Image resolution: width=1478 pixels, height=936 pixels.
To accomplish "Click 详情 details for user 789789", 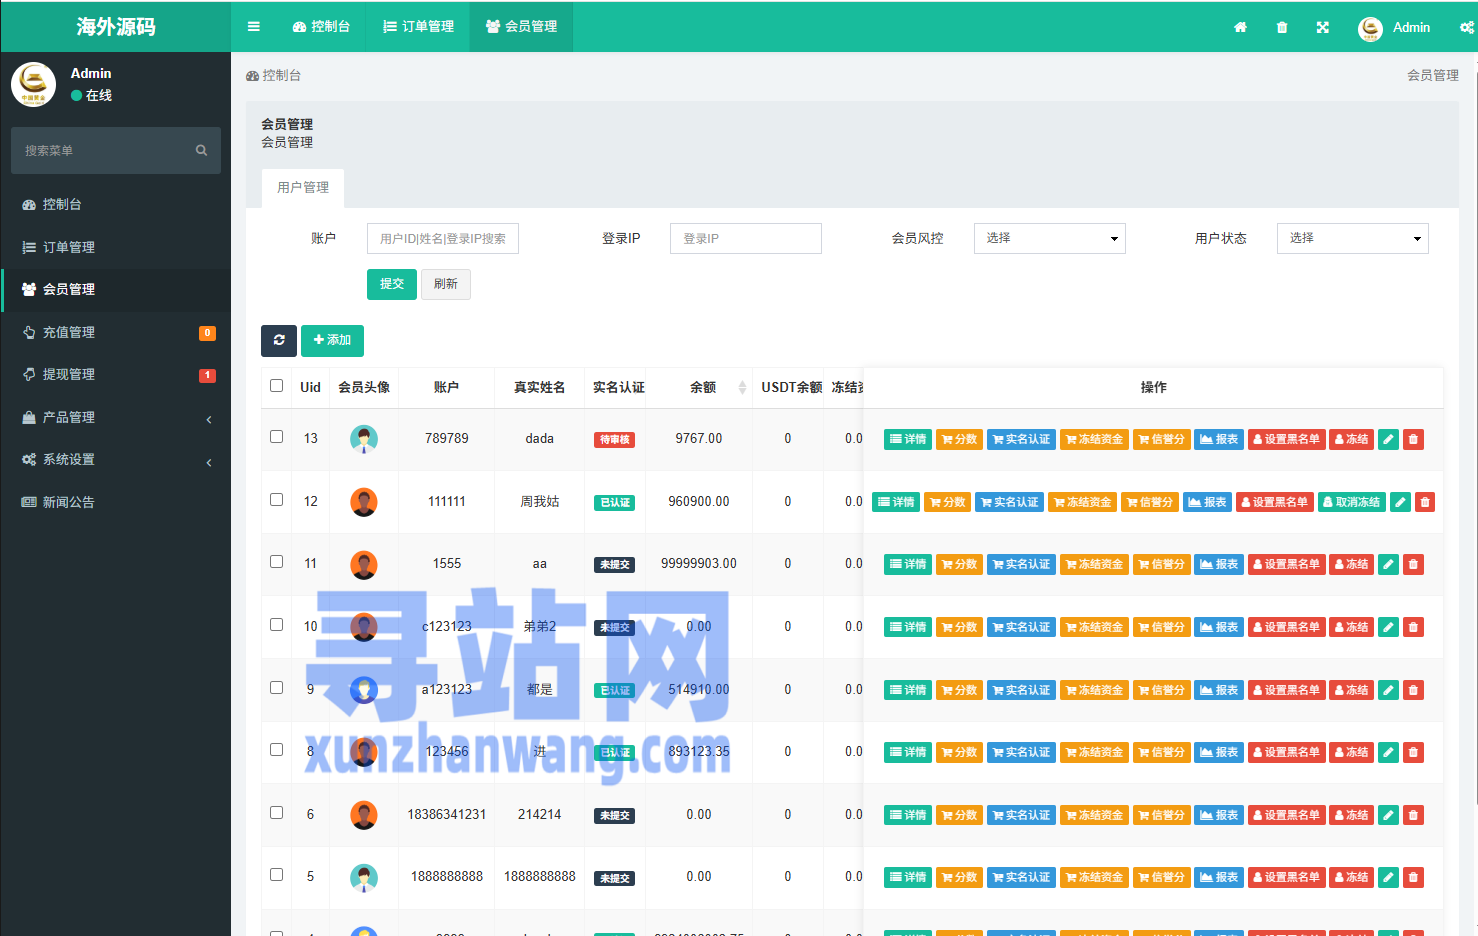I will click(908, 439).
